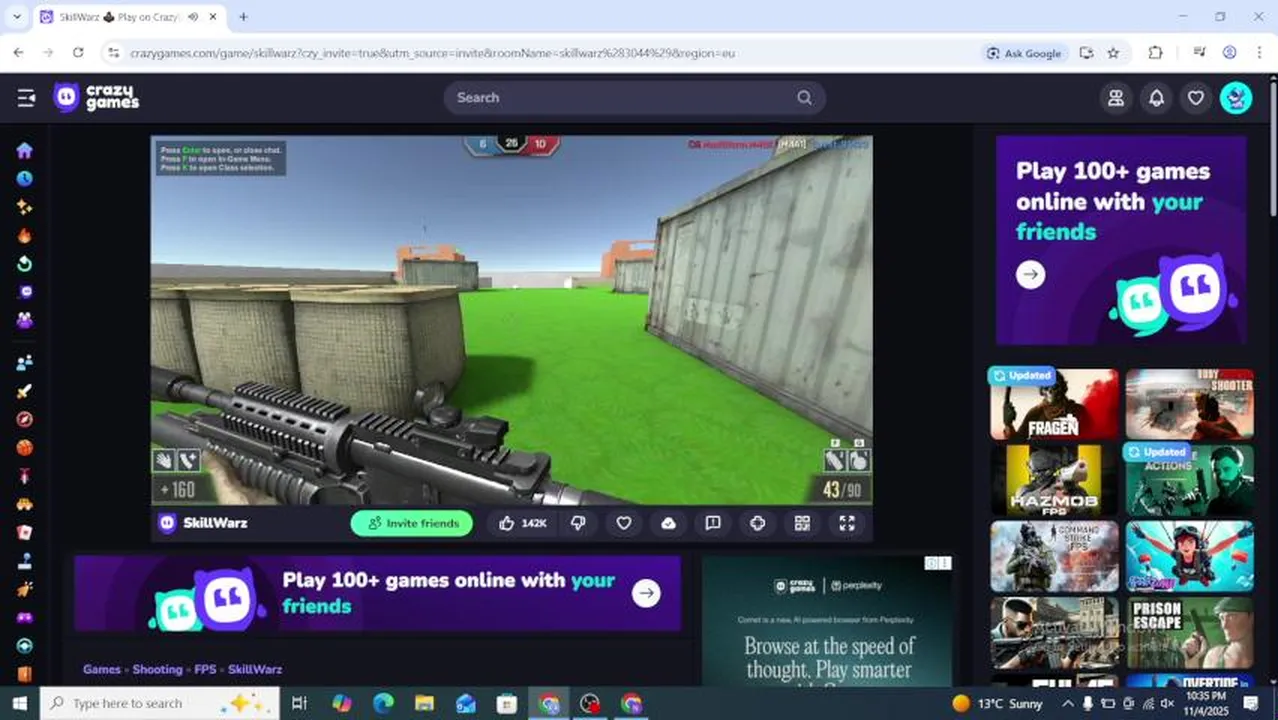Image resolution: width=1278 pixels, height=720 pixels.
Task: Open the Adventure compass category icon
Action: pyautogui.click(x=25, y=419)
